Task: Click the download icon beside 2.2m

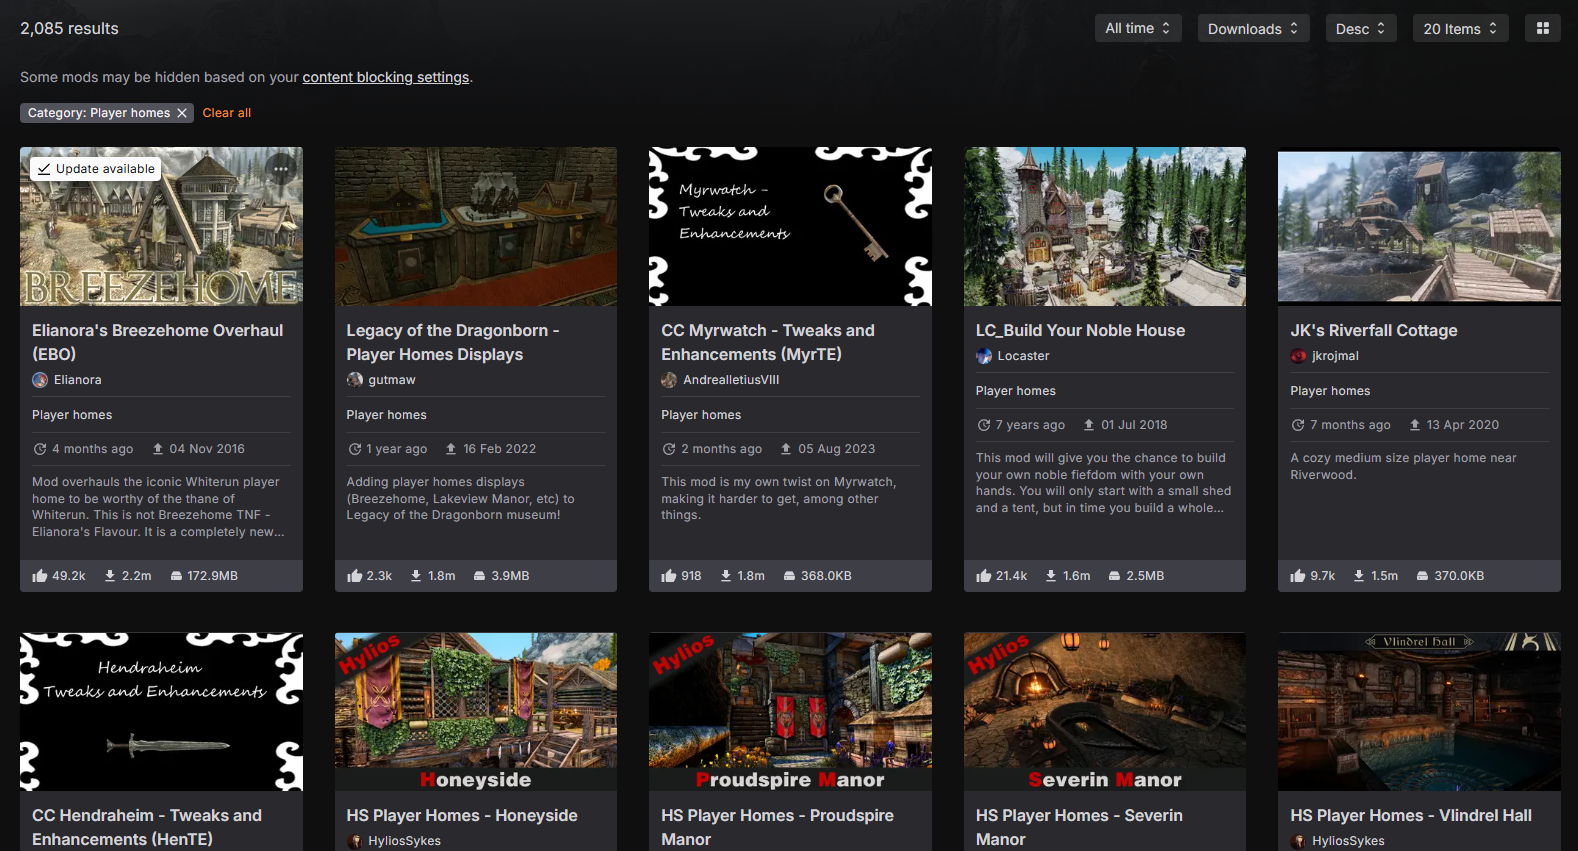Action: 110,576
